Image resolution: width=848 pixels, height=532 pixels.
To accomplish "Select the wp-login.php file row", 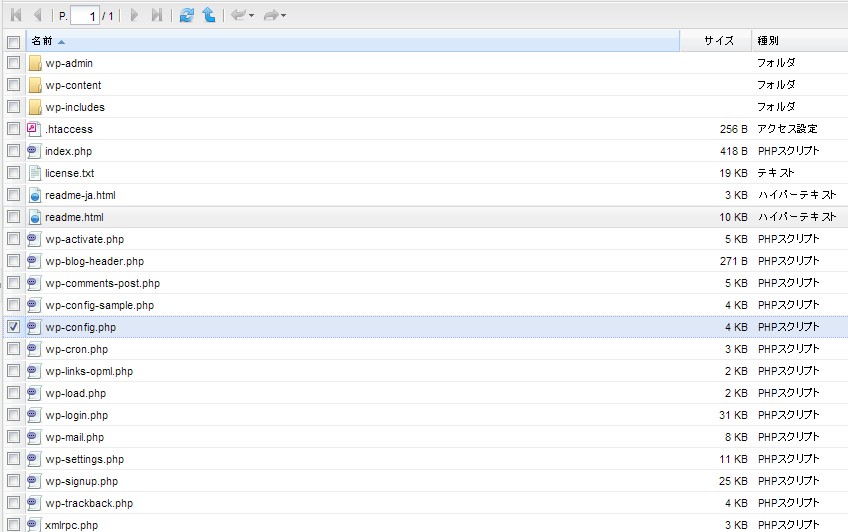I will (77, 415).
